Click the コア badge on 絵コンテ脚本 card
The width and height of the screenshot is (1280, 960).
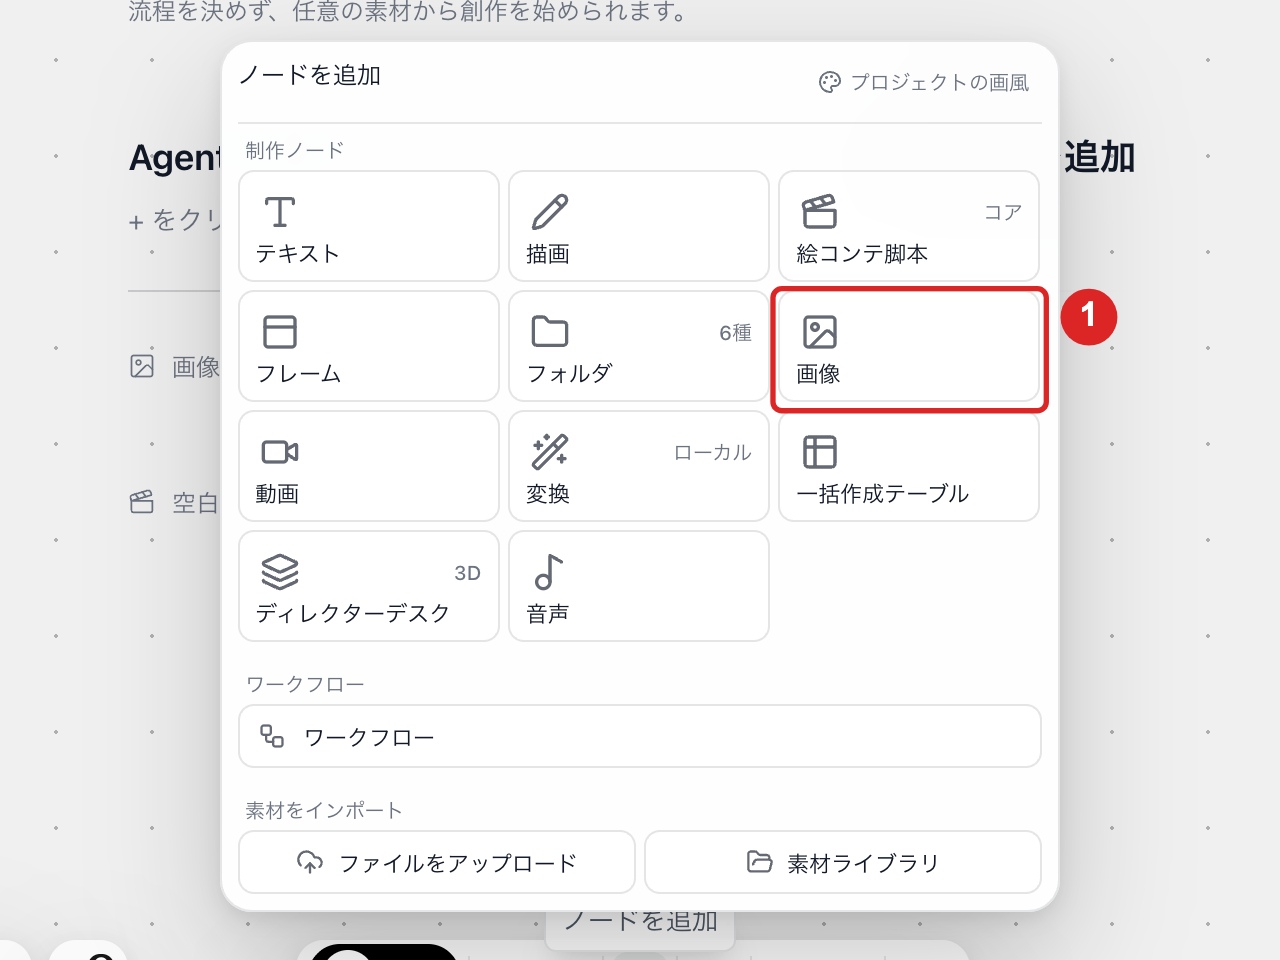click(x=1003, y=212)
